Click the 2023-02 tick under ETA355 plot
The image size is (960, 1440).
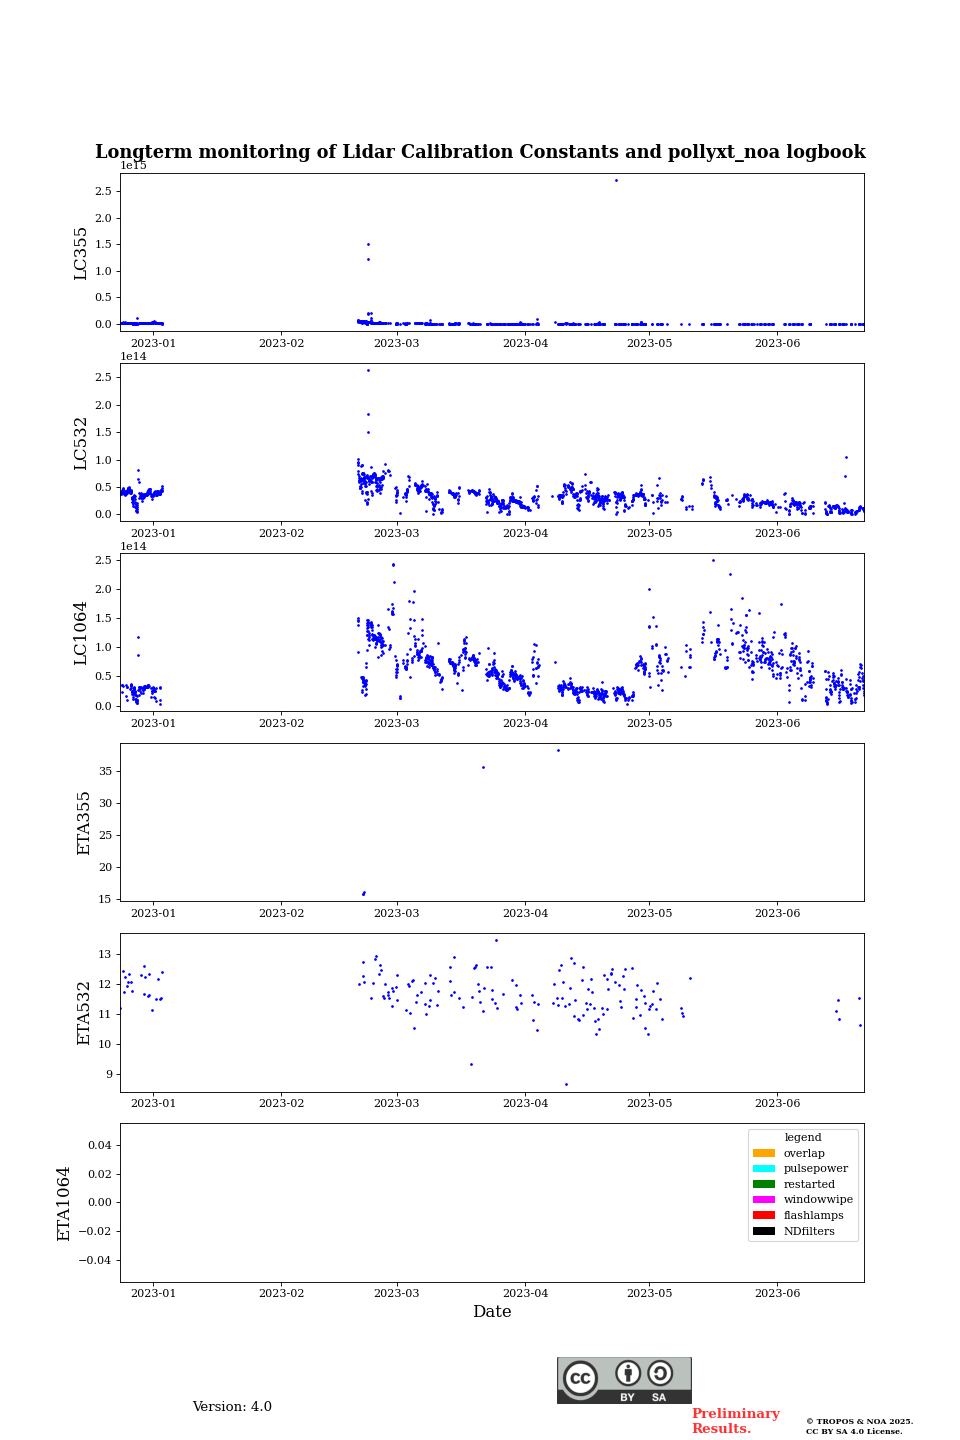[281, 913]
